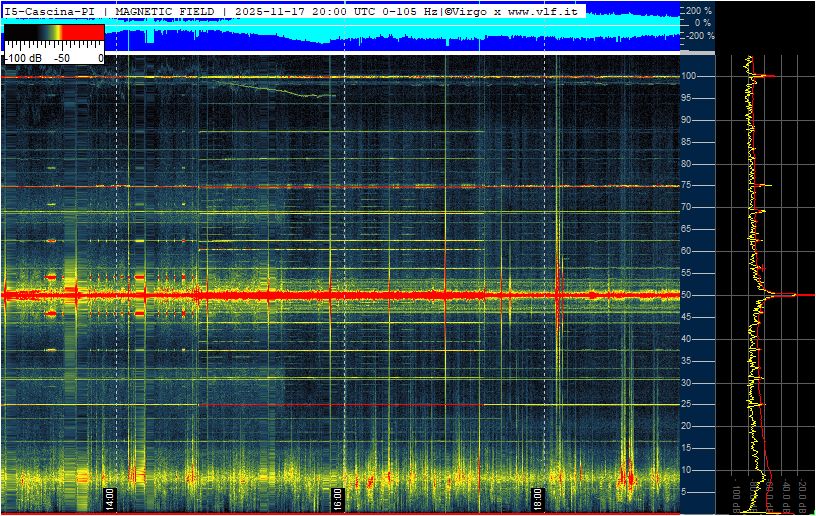This screenshot has width=816, height=516.
Task: Click the 14:00 time marker label
Action: tap(110, 499)
